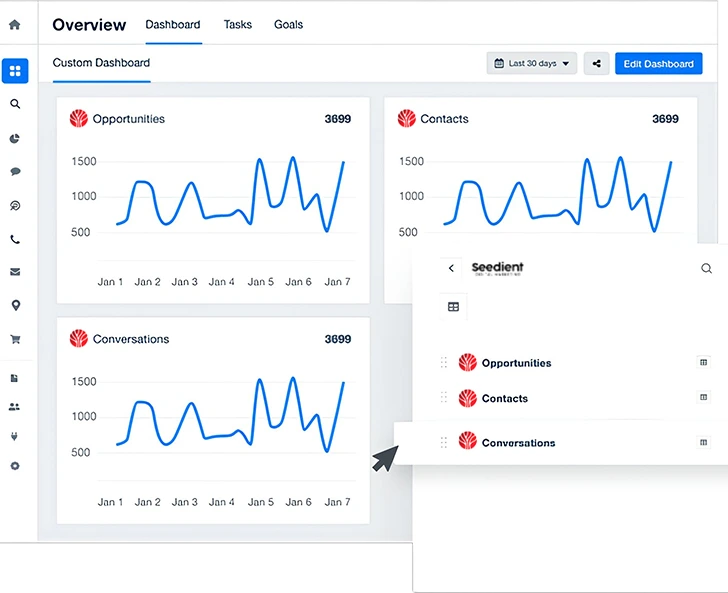Click the table layout icon under Seedient
The width and height of the screenshot is (728, 593).
(454, 307)
